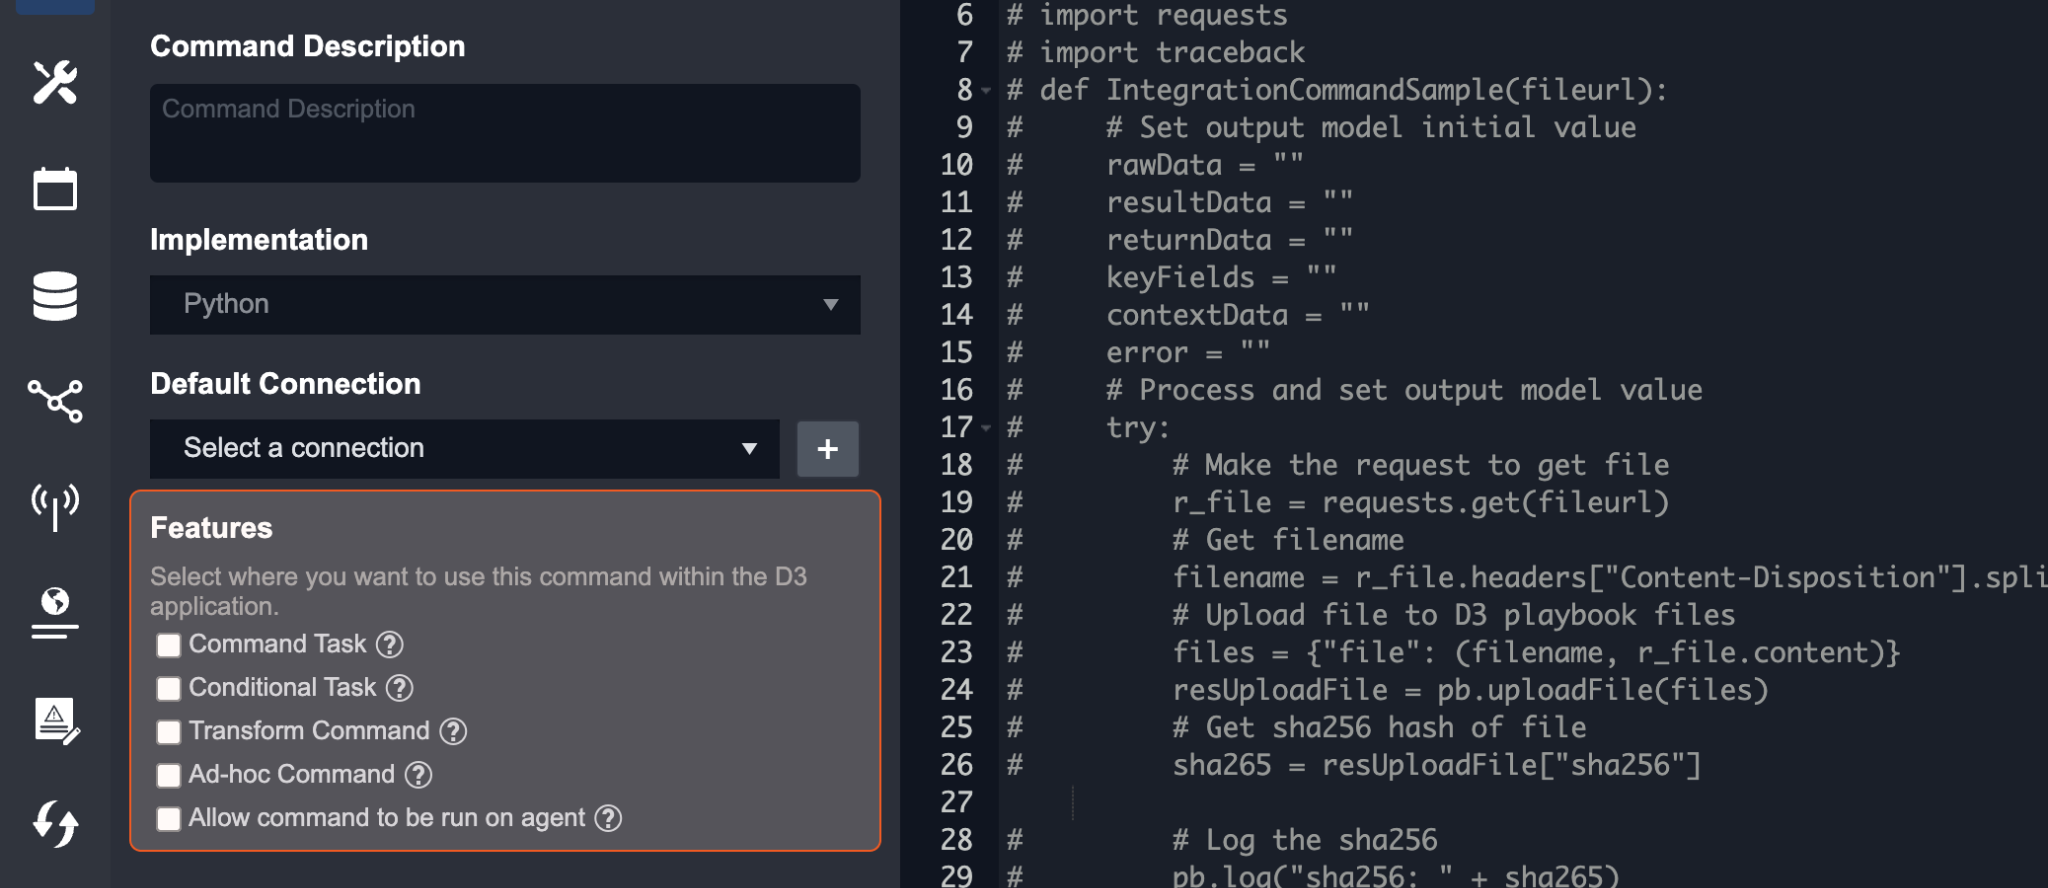Collapse the try block at line 17
This screenshot has width=2048, height=888.
click(986, 428)
